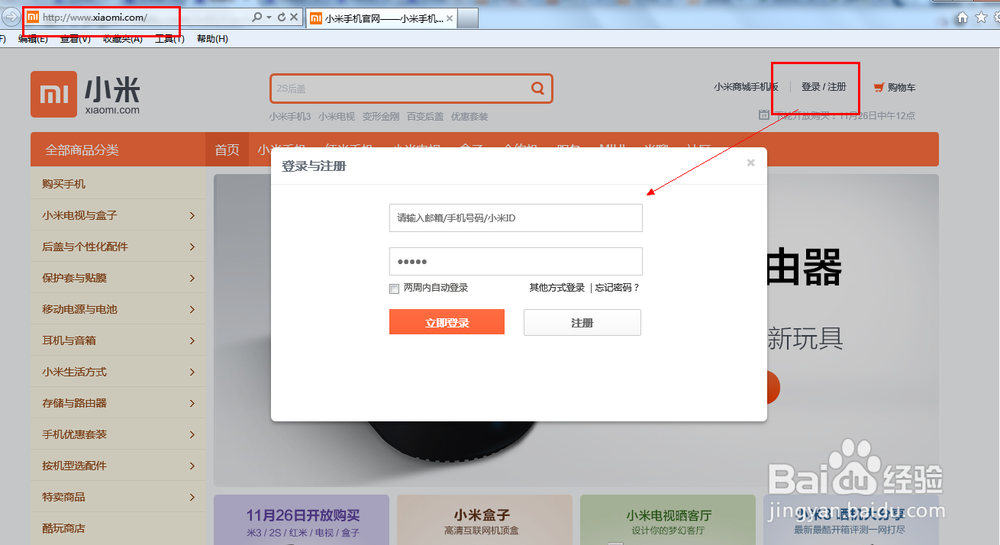This screenshot has width=1000, height=545.
Task: Select the 小米手机官网 browser tab
Action: click(x=381, y=18)
